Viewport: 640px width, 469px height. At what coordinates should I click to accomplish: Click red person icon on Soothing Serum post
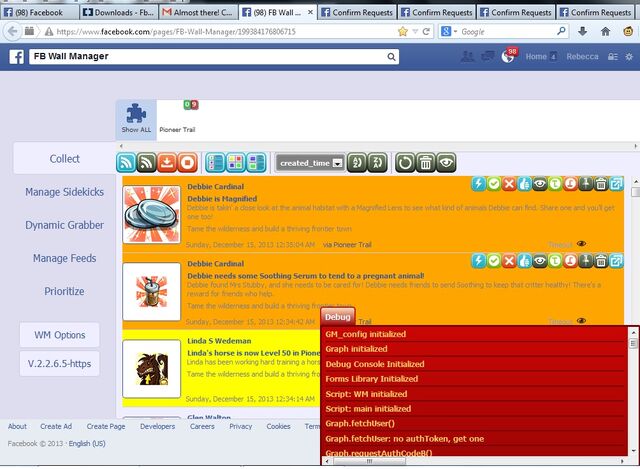click(x=570, y=261)
